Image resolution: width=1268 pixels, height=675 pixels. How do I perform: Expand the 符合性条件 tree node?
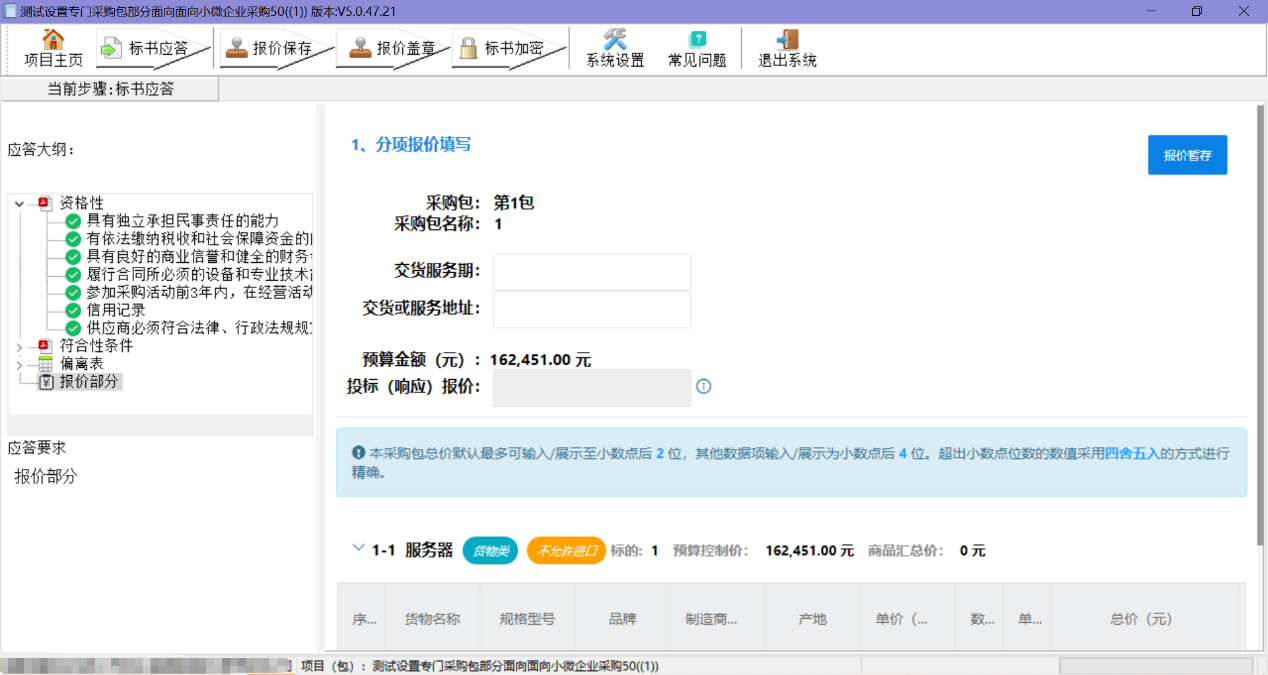(19, 347)
